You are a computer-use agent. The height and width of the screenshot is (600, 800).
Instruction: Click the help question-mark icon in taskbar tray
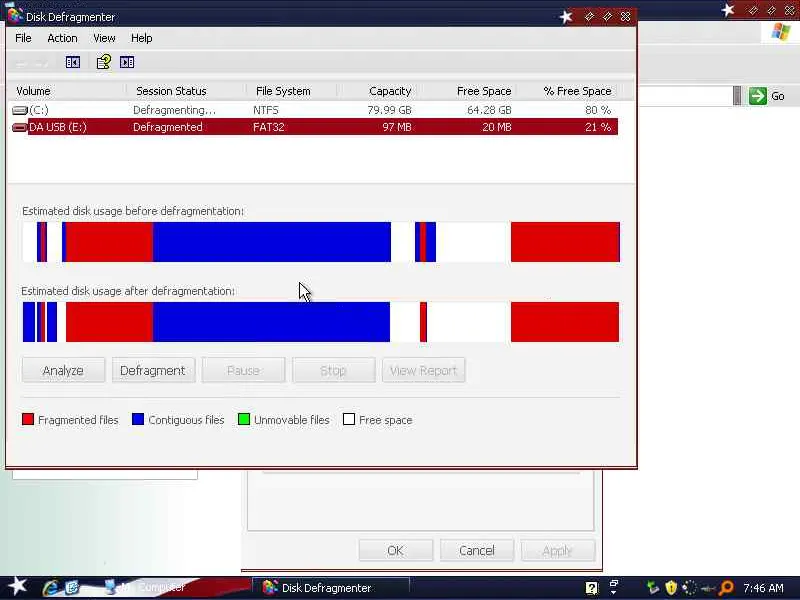[x=591, y=588]
